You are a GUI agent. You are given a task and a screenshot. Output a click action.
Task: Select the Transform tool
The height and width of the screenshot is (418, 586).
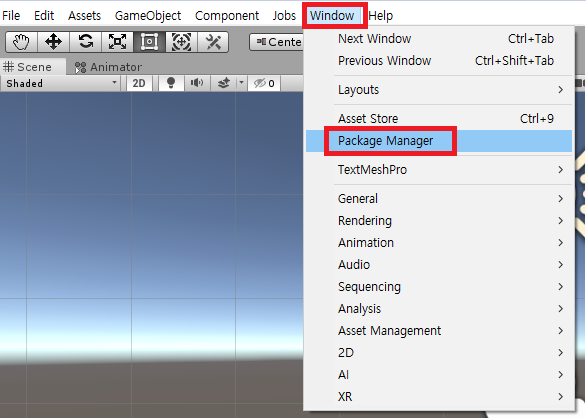pos(181,42)
